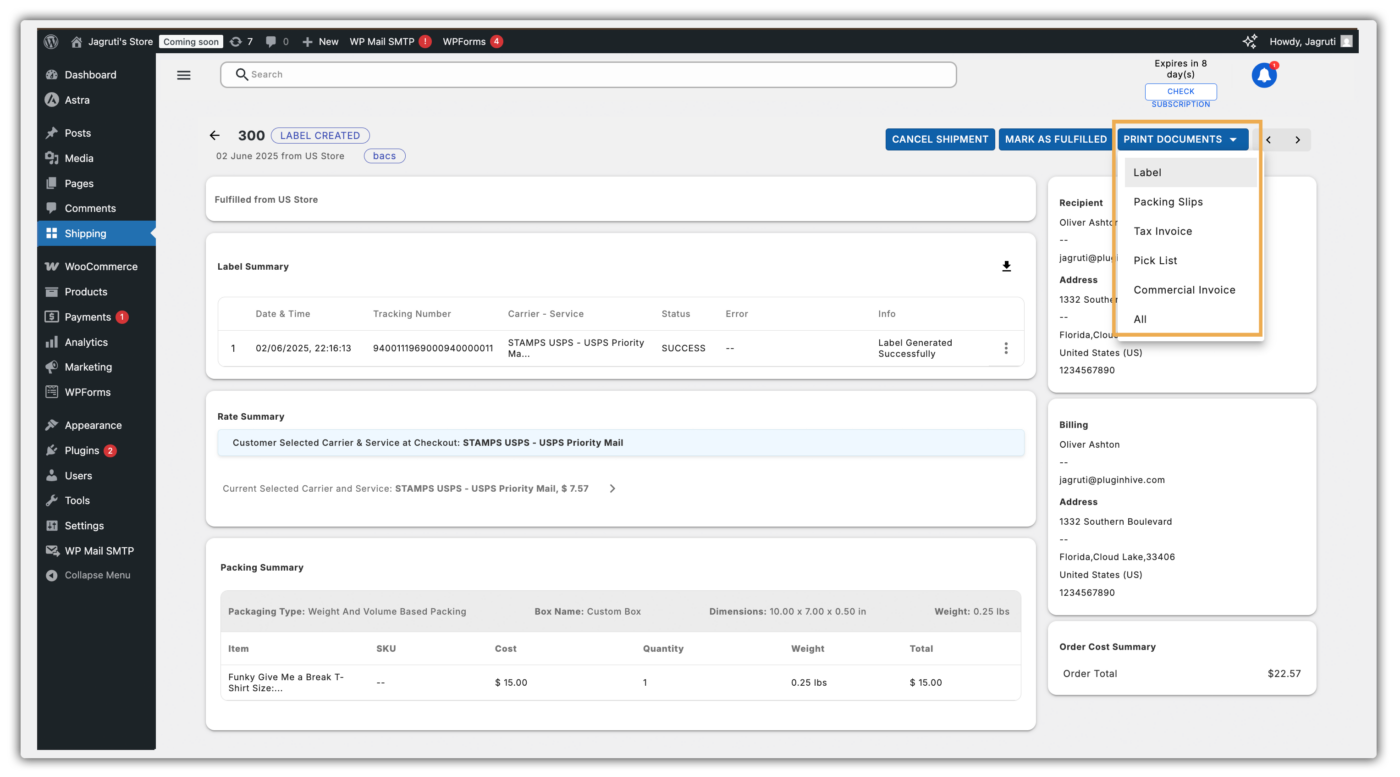Viewport: 1400px width, 777px height.
Task: Click the updates icon showing 7
Action: pos(236,42)
